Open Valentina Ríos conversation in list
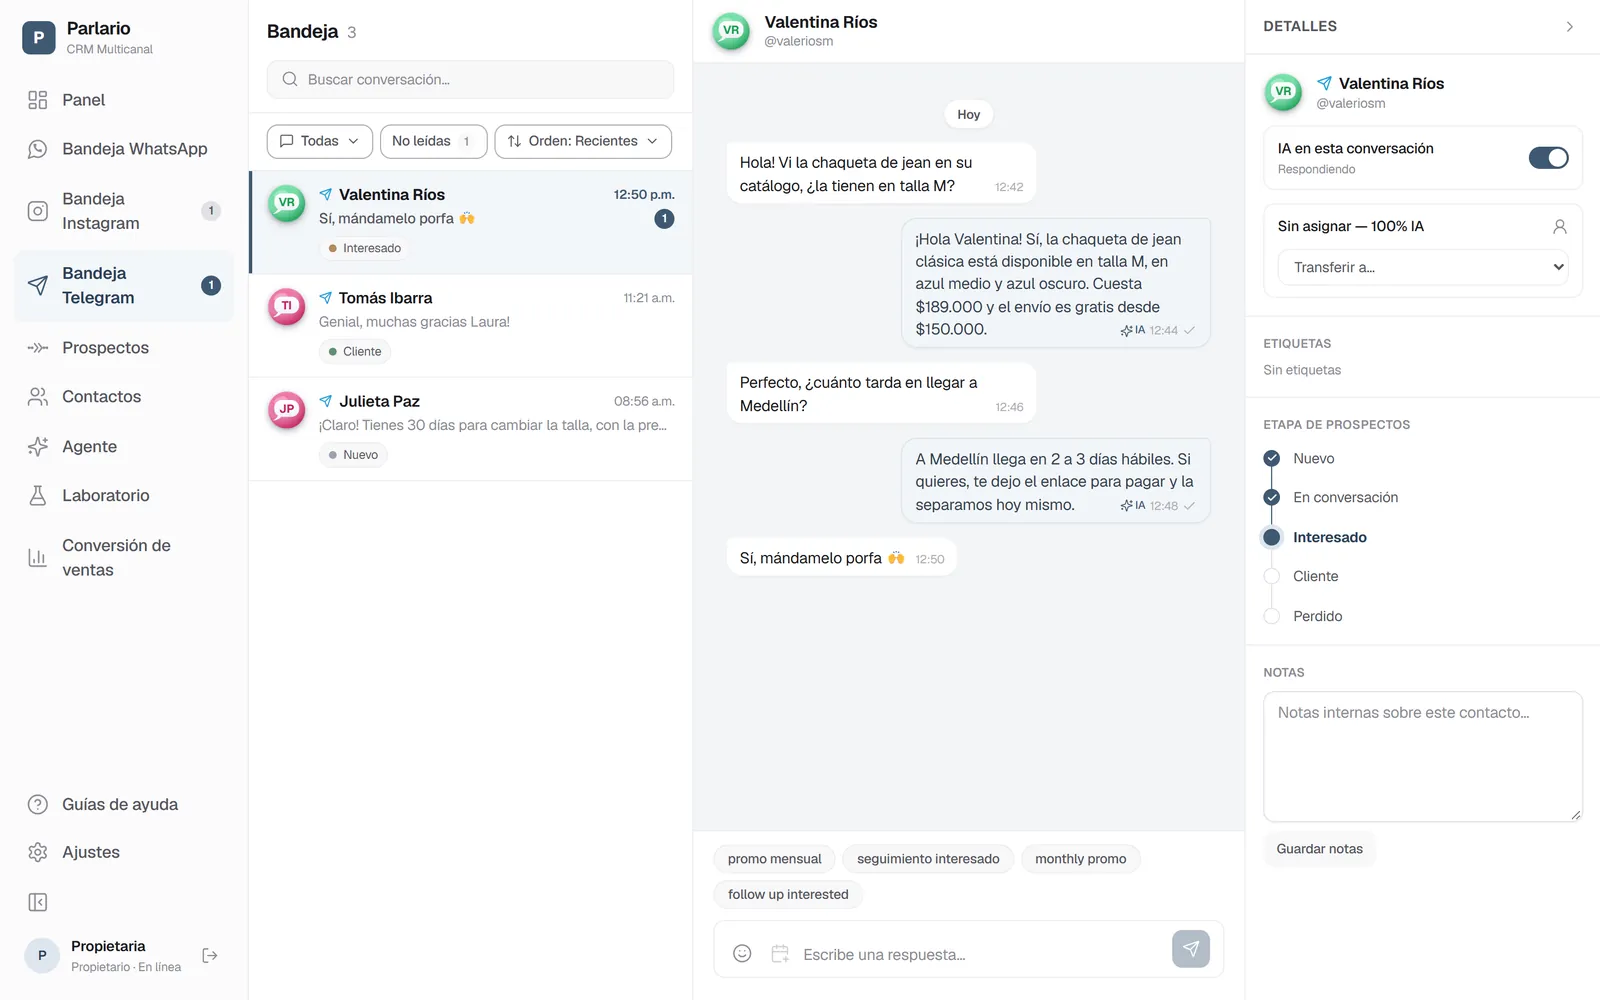 pyautogui.click(x=471, y=222)
